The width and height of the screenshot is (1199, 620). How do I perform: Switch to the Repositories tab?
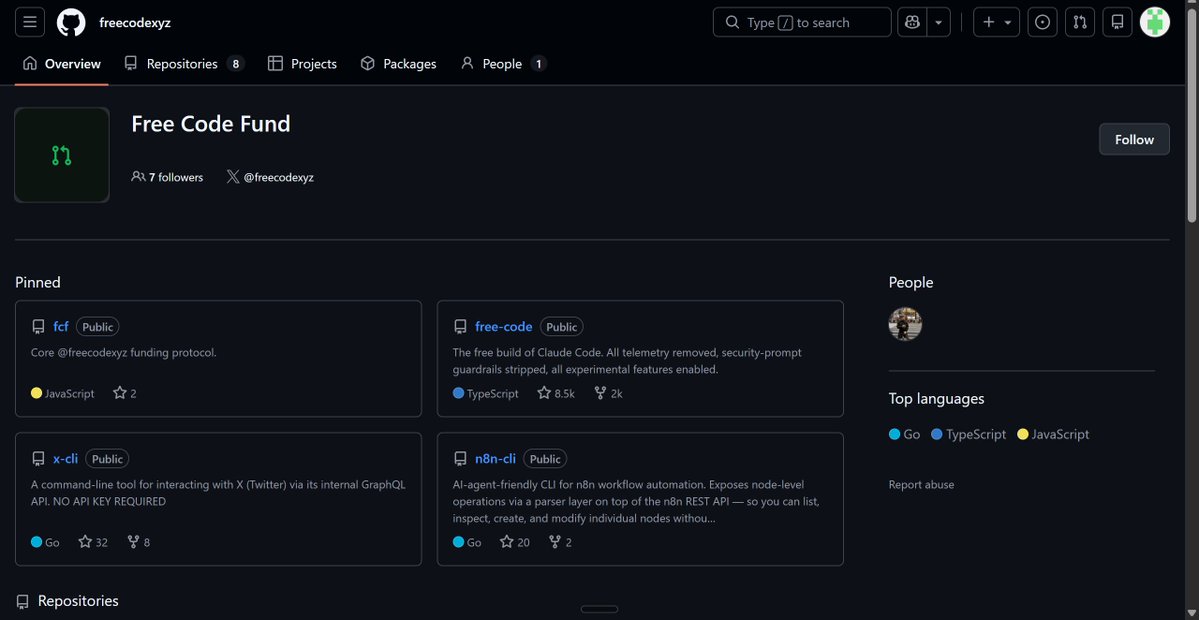coord(184,64)
